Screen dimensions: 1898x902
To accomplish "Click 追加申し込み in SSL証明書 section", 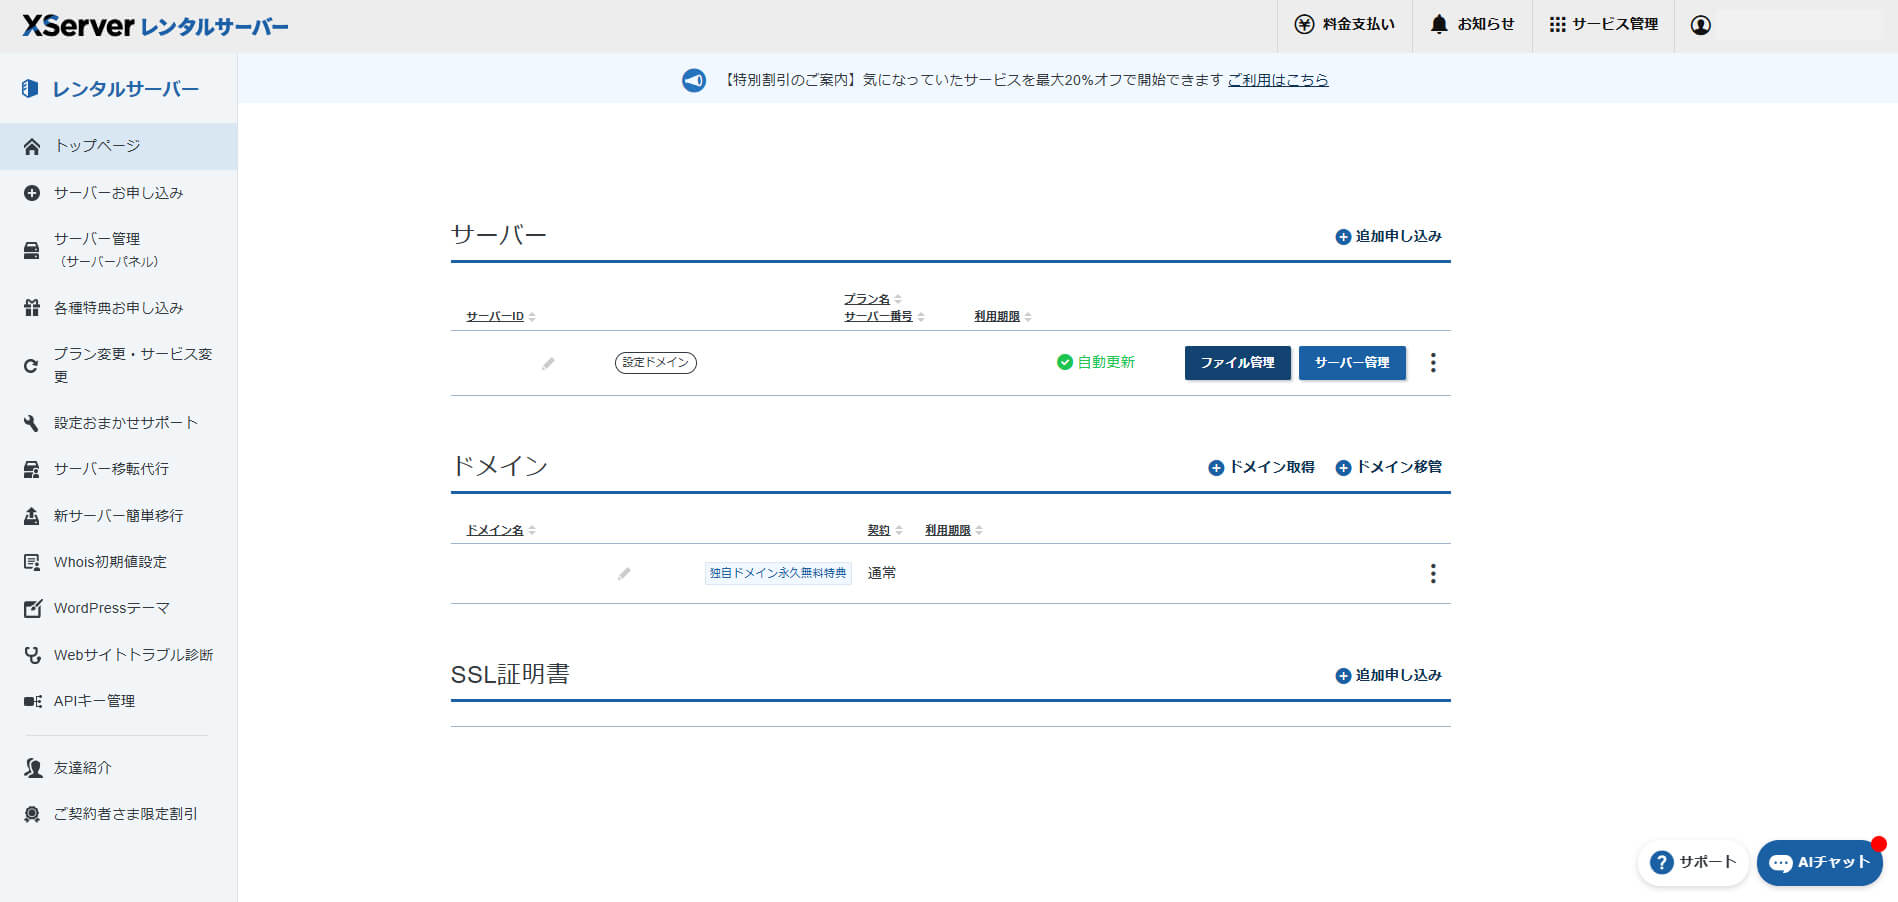I will (x=1389, y=676).
